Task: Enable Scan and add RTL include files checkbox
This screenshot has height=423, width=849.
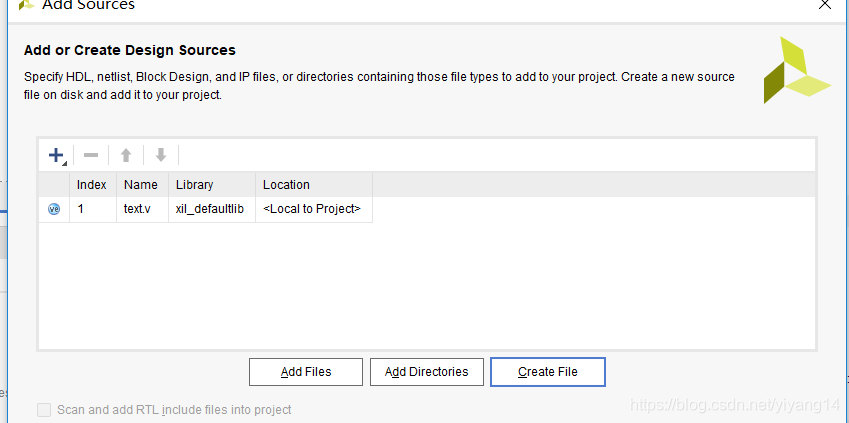Action: 44,410
